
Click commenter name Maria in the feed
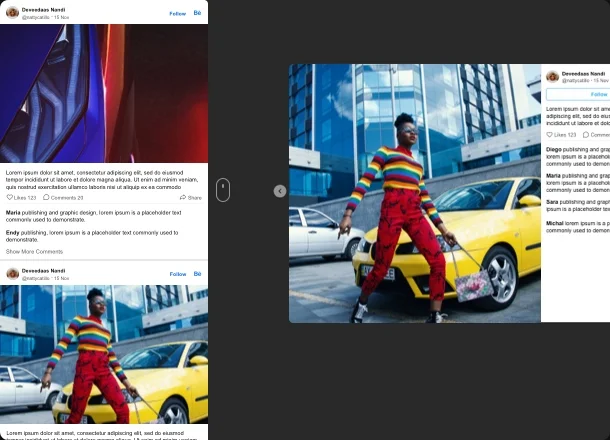tap(13, 213)
